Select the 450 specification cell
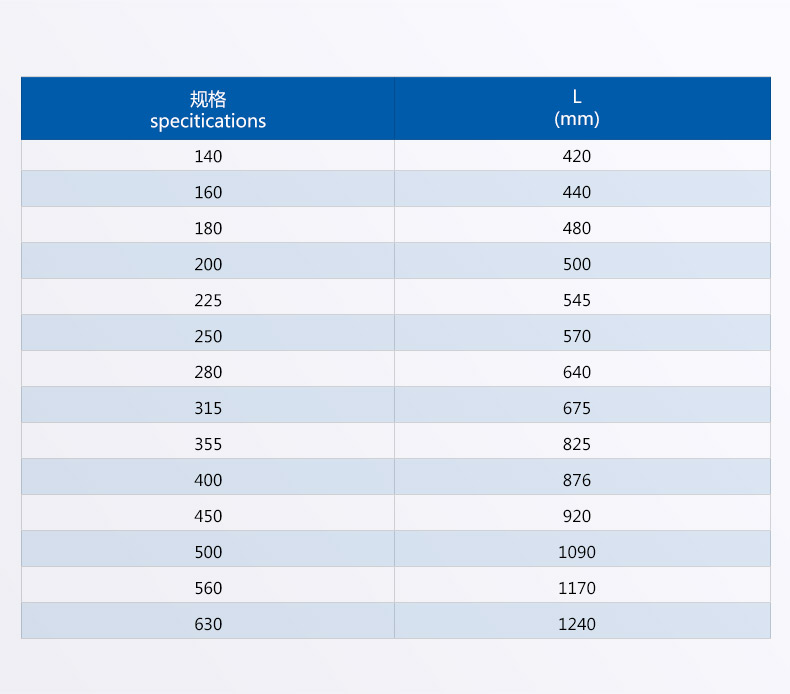The image size is (790, 694). [208, 516]
